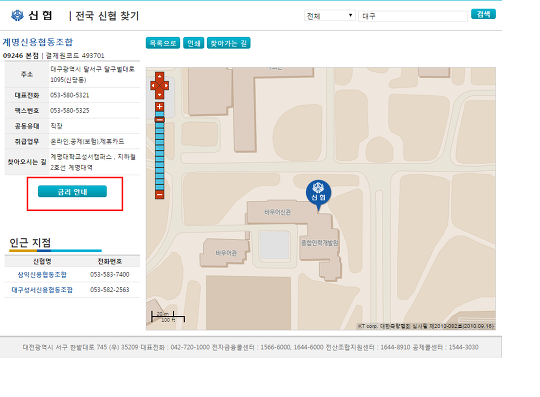Click the 인근 지점 section heading
Image resolution: width=540 pixels, height=397 pixels.
pos(30,243)
